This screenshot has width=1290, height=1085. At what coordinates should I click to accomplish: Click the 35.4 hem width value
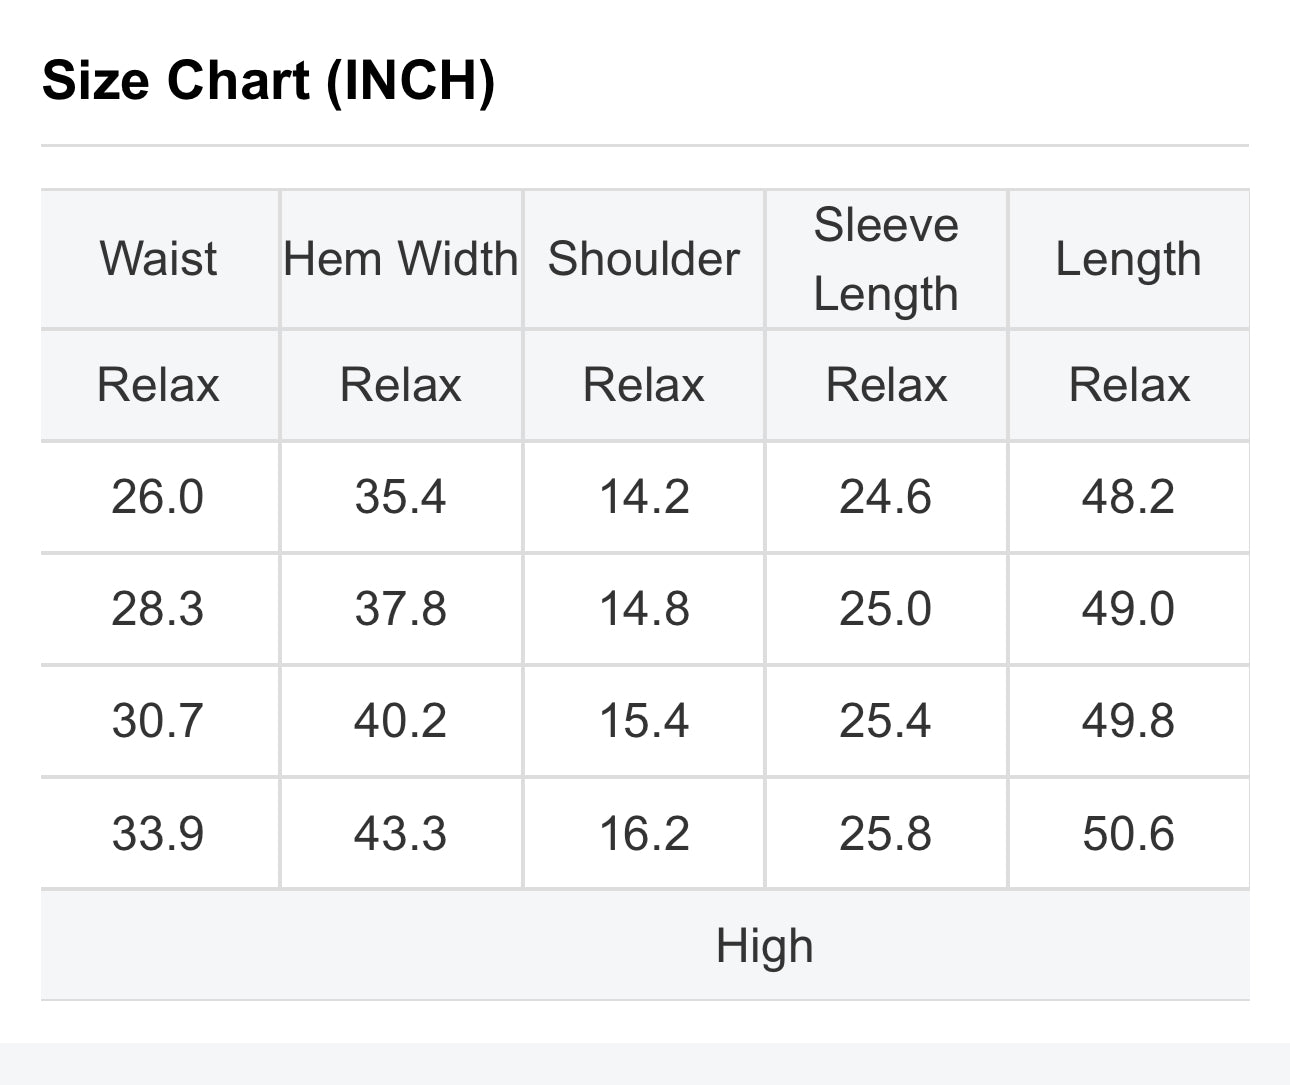[x=401, y=497]
